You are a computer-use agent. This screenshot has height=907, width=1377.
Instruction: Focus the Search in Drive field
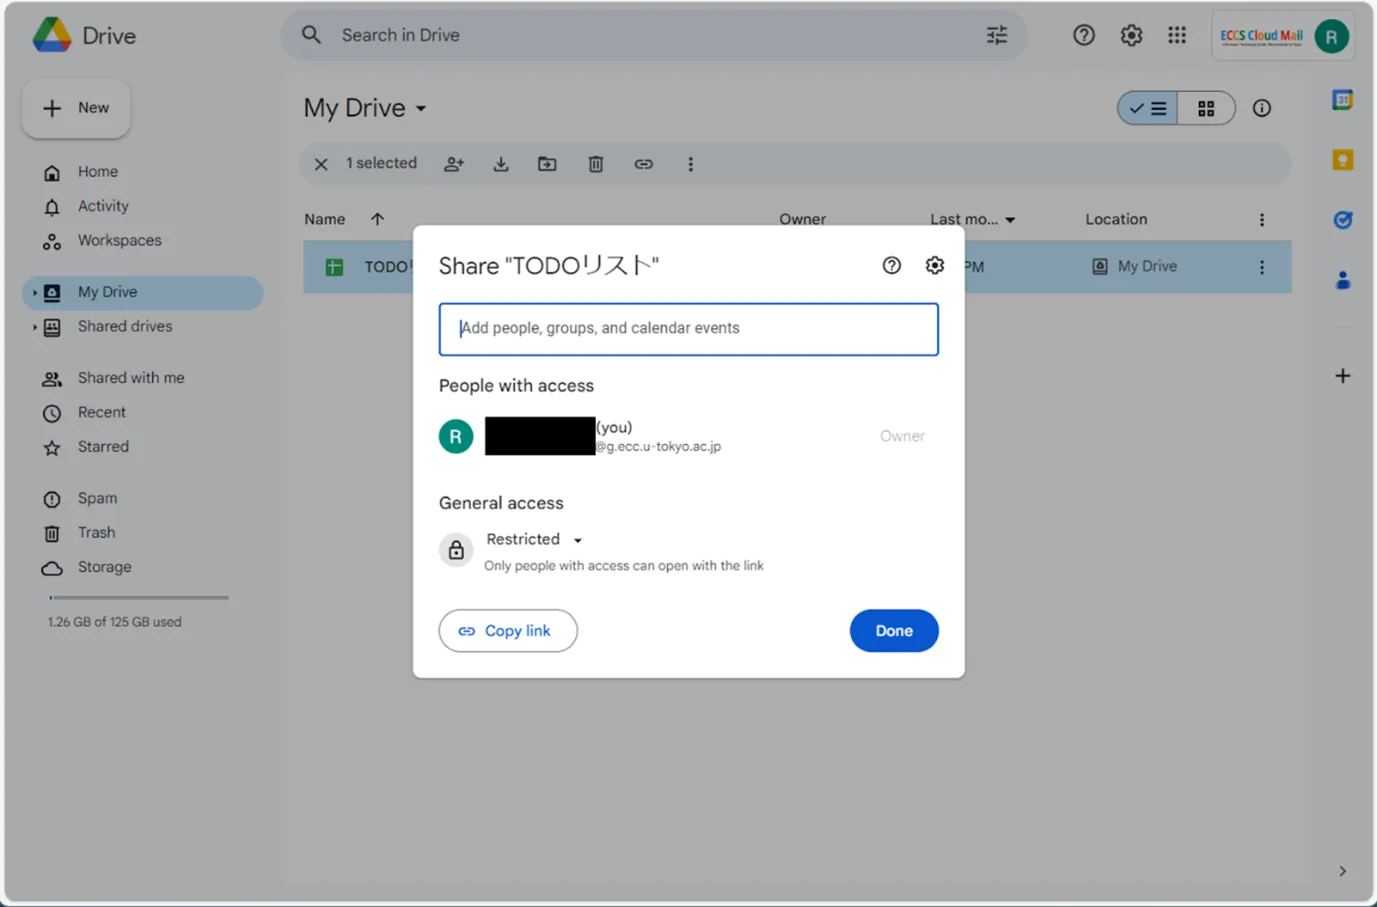point(655,35)
